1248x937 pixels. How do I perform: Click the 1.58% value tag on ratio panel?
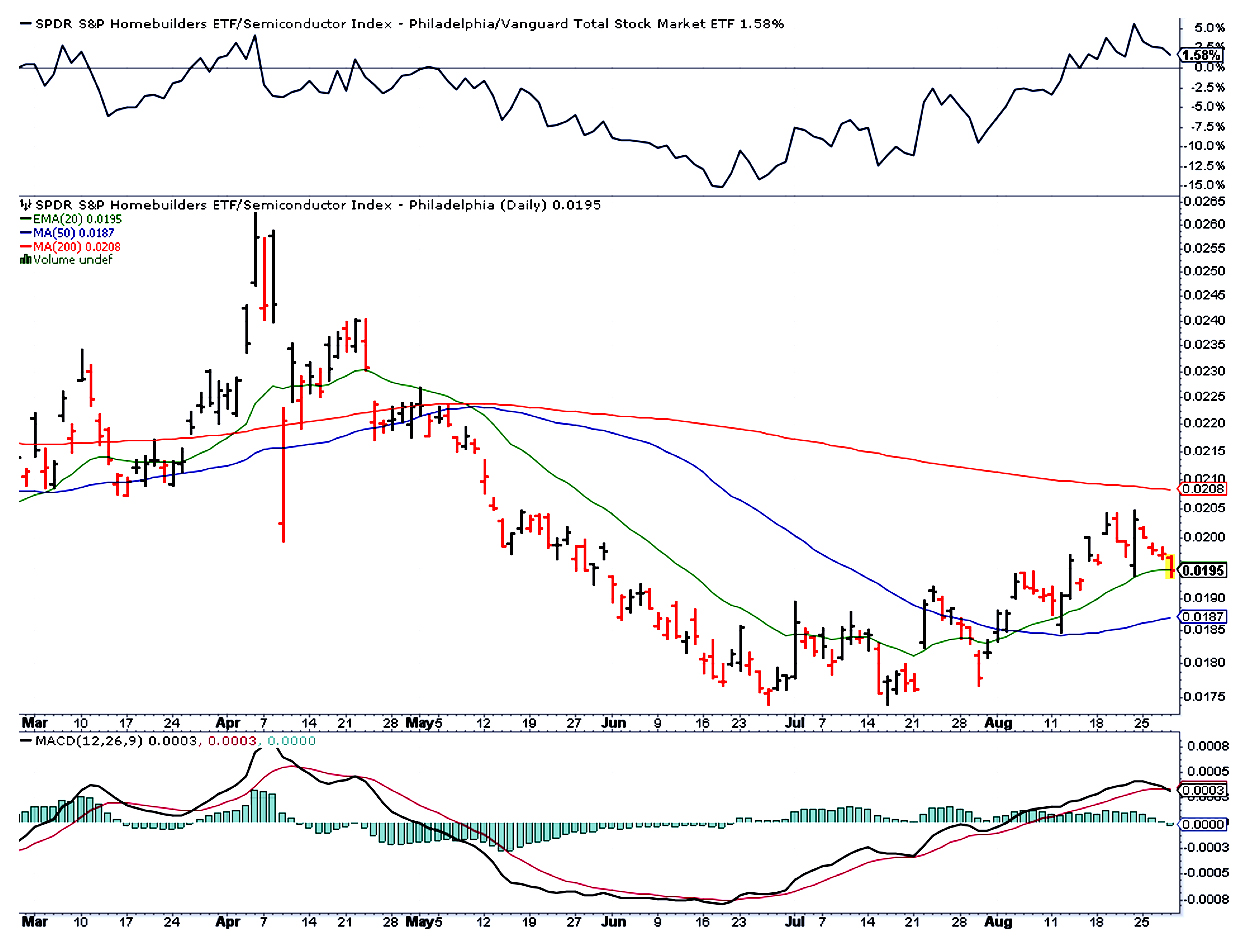(1200, 56)
